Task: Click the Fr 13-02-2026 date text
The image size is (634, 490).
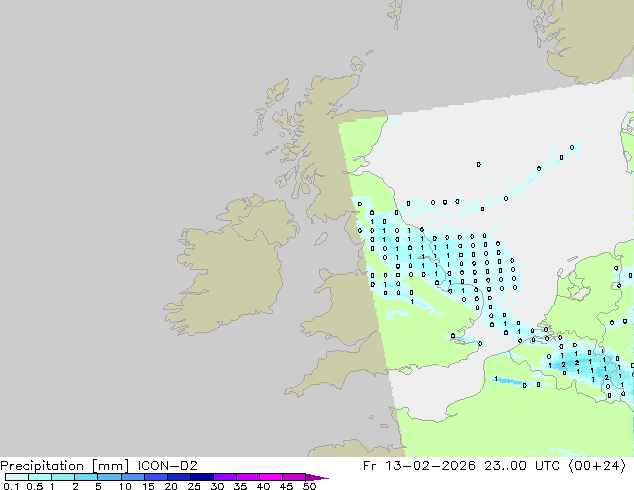Action: pyautogui.click(x=440, y=465)
